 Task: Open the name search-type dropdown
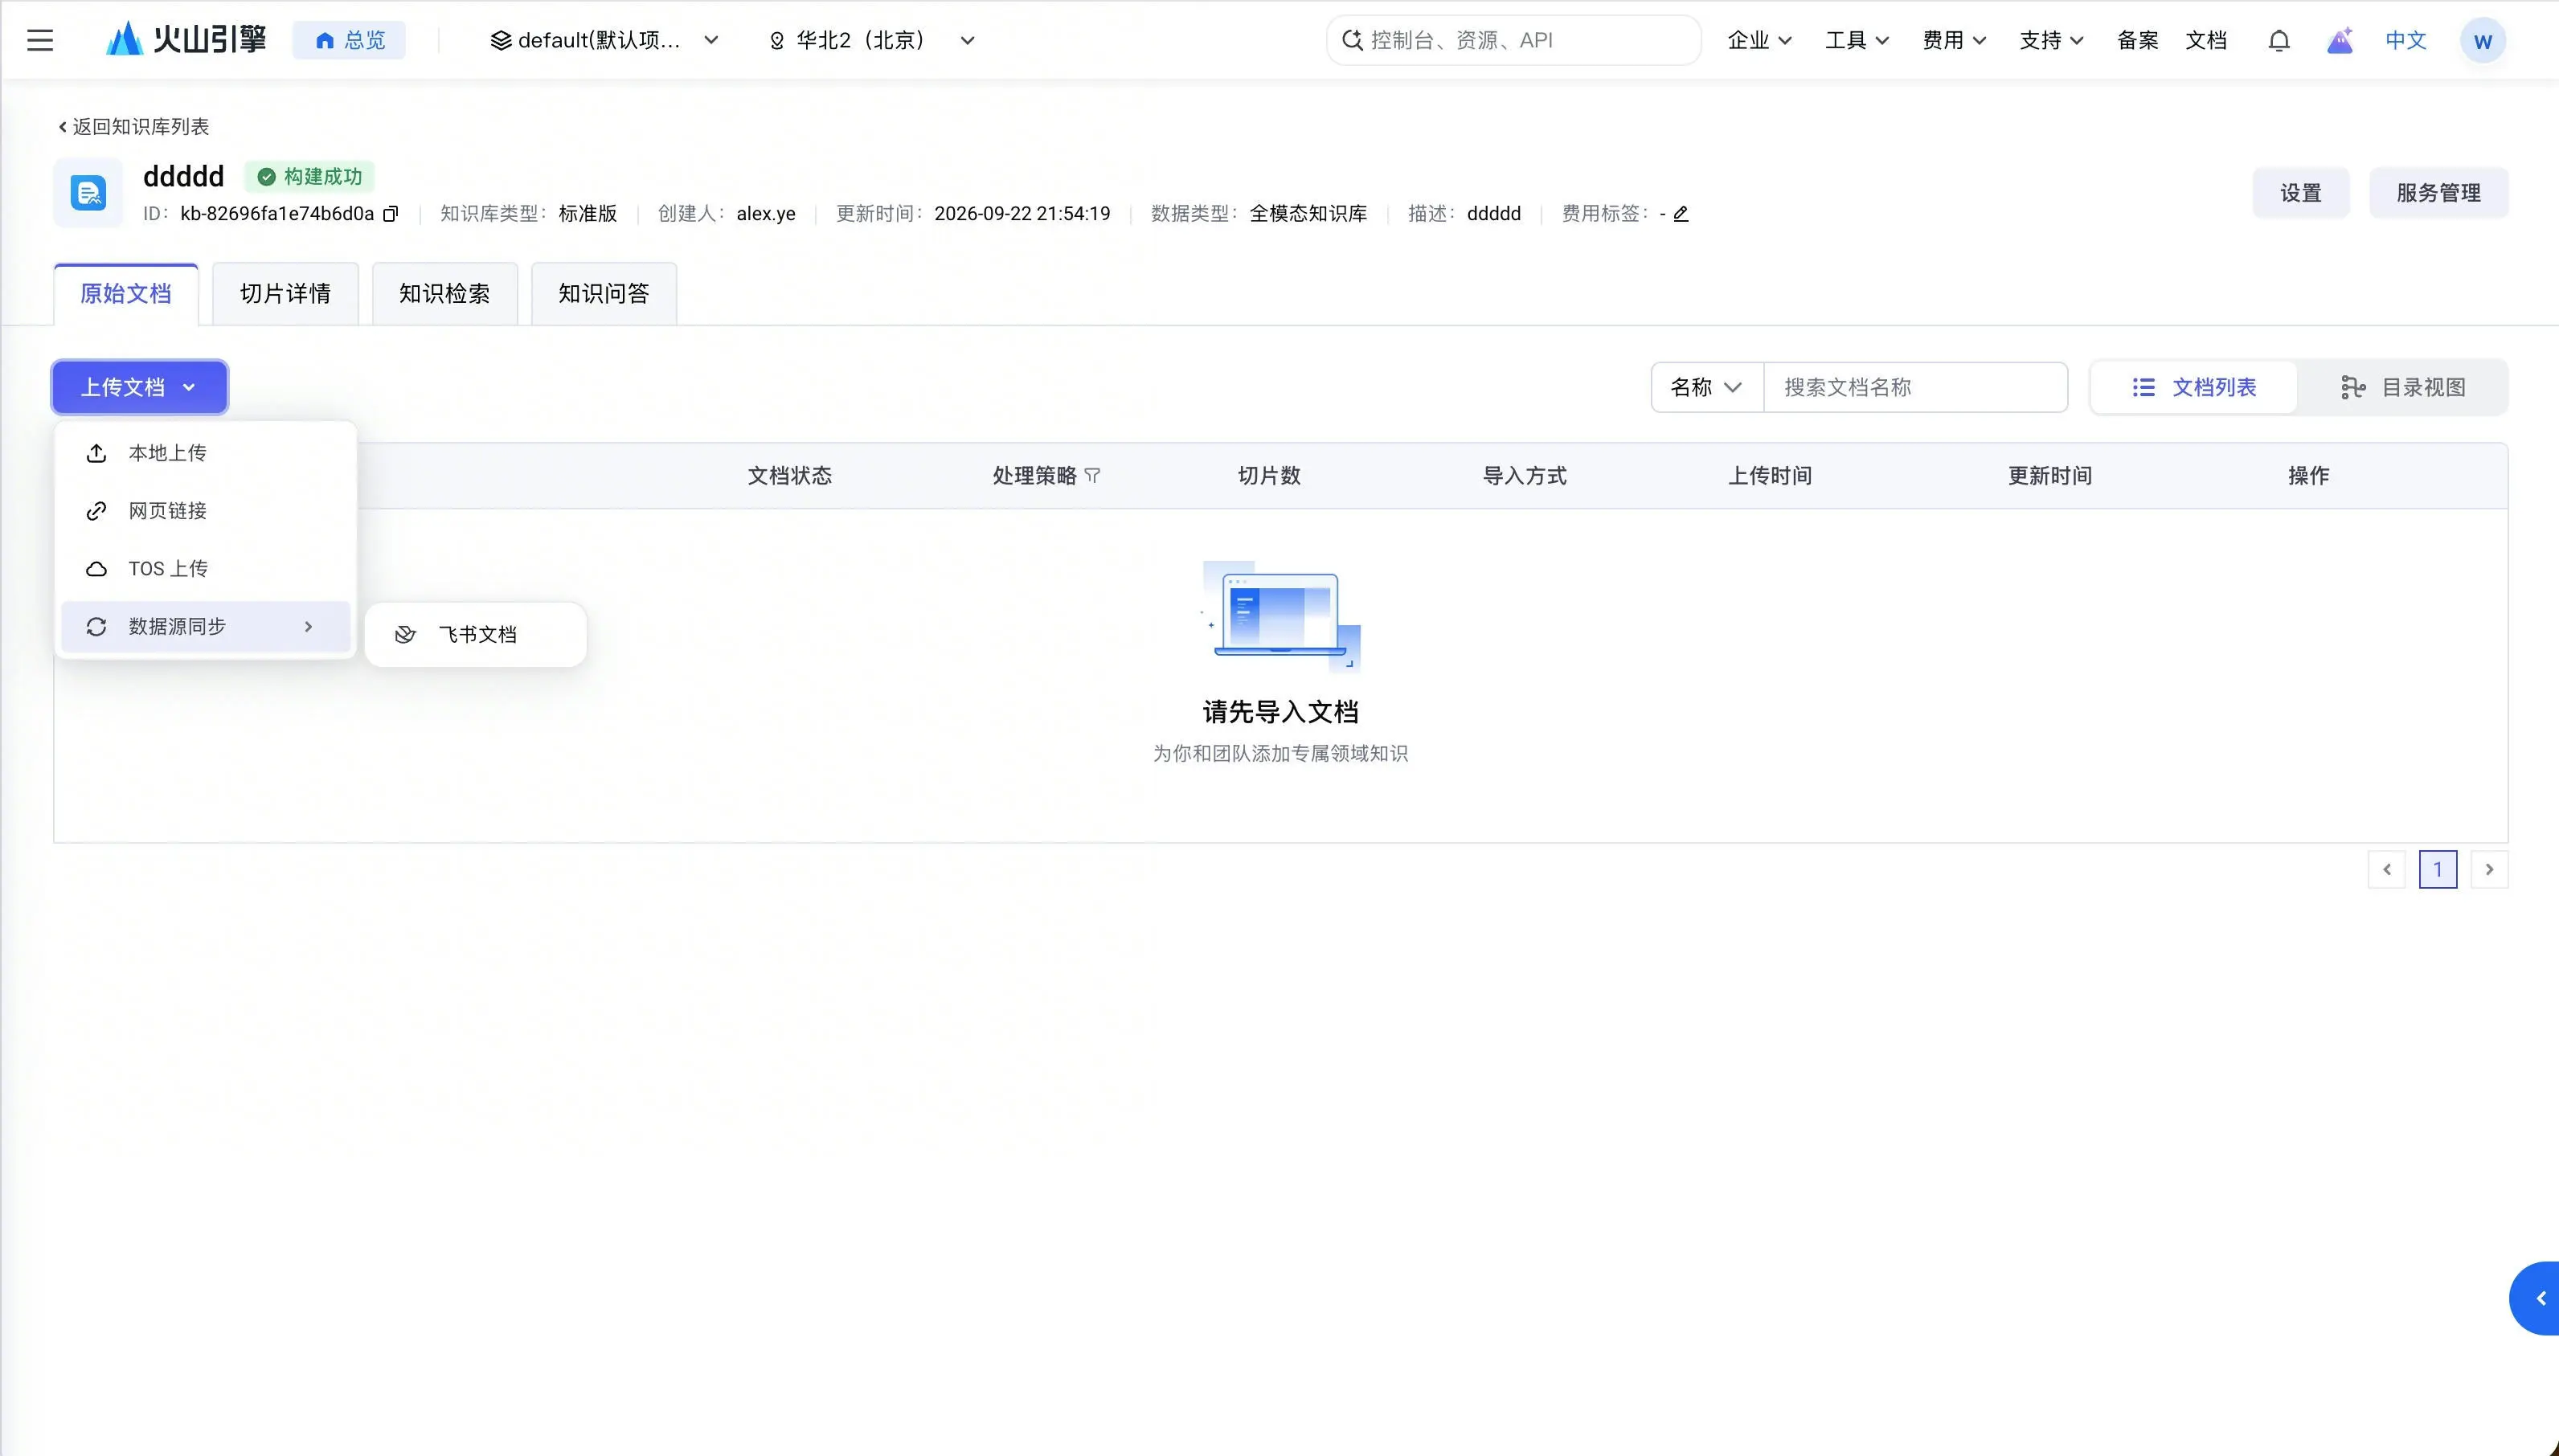[x=1707, y=388]
